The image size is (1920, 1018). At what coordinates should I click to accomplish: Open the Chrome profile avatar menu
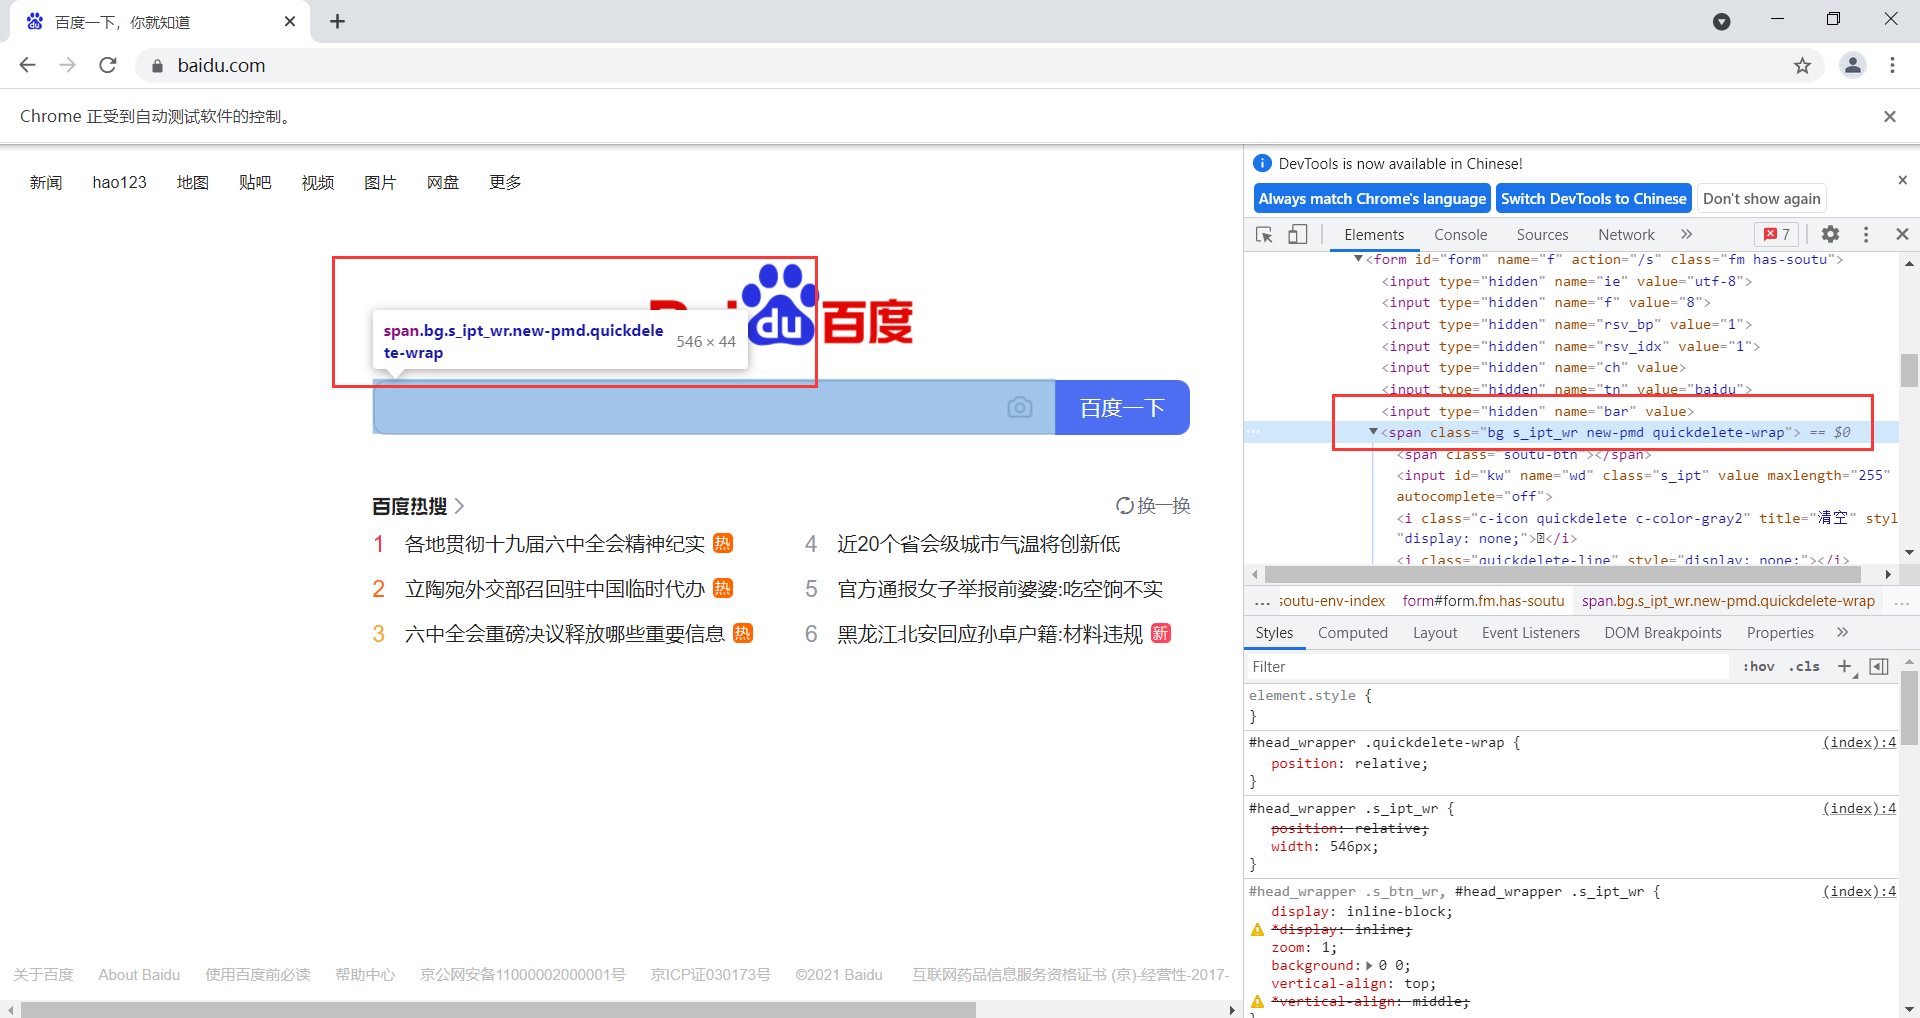click(x=1853, y=65)
